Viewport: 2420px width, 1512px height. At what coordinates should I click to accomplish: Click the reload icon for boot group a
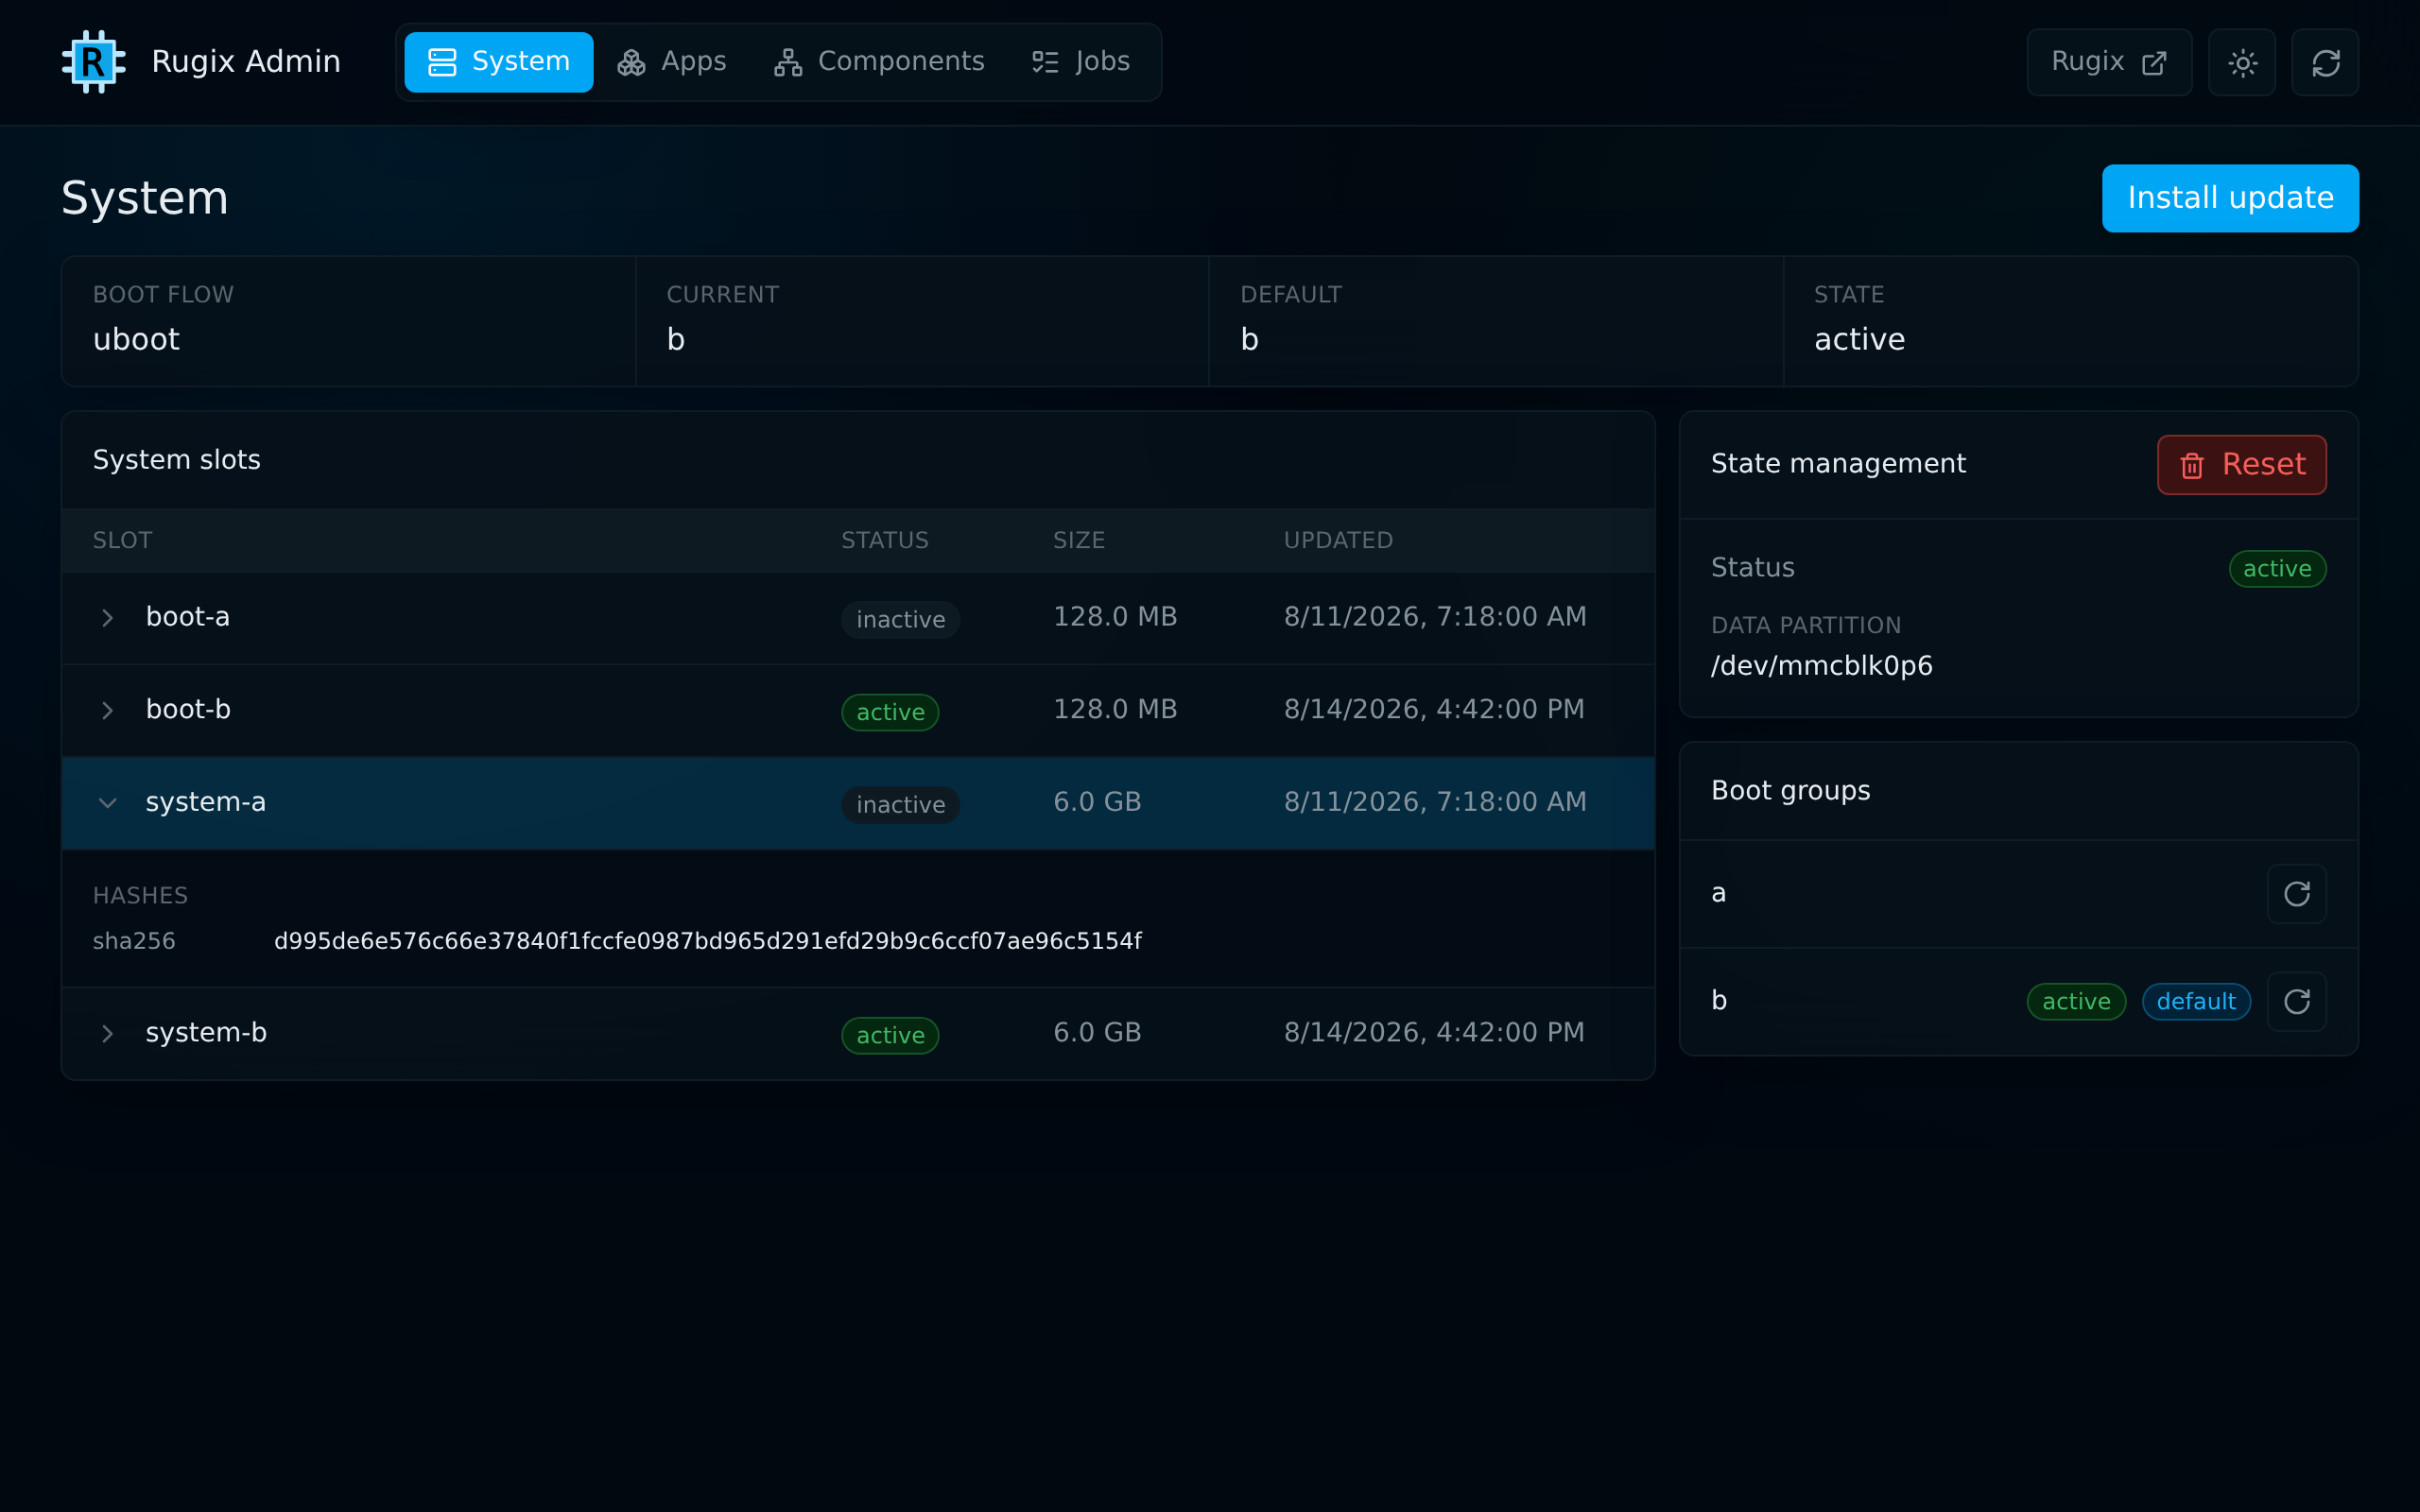pos(2296,893)
